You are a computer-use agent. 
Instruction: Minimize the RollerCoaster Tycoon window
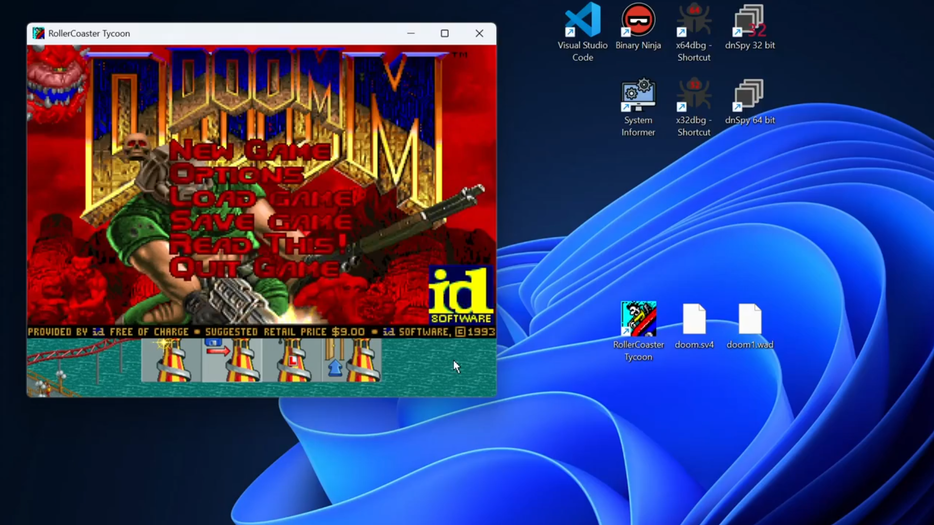[x=411, y=33]
